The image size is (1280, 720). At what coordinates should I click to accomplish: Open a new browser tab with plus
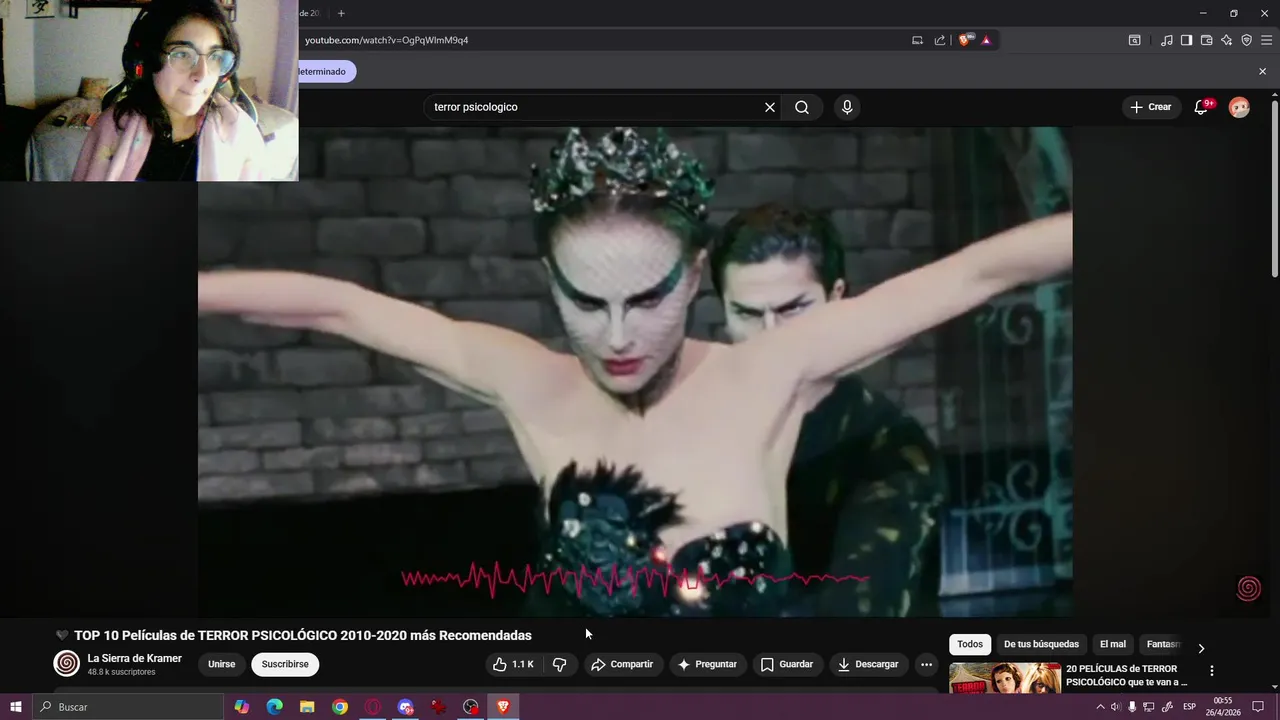point(341,13)
